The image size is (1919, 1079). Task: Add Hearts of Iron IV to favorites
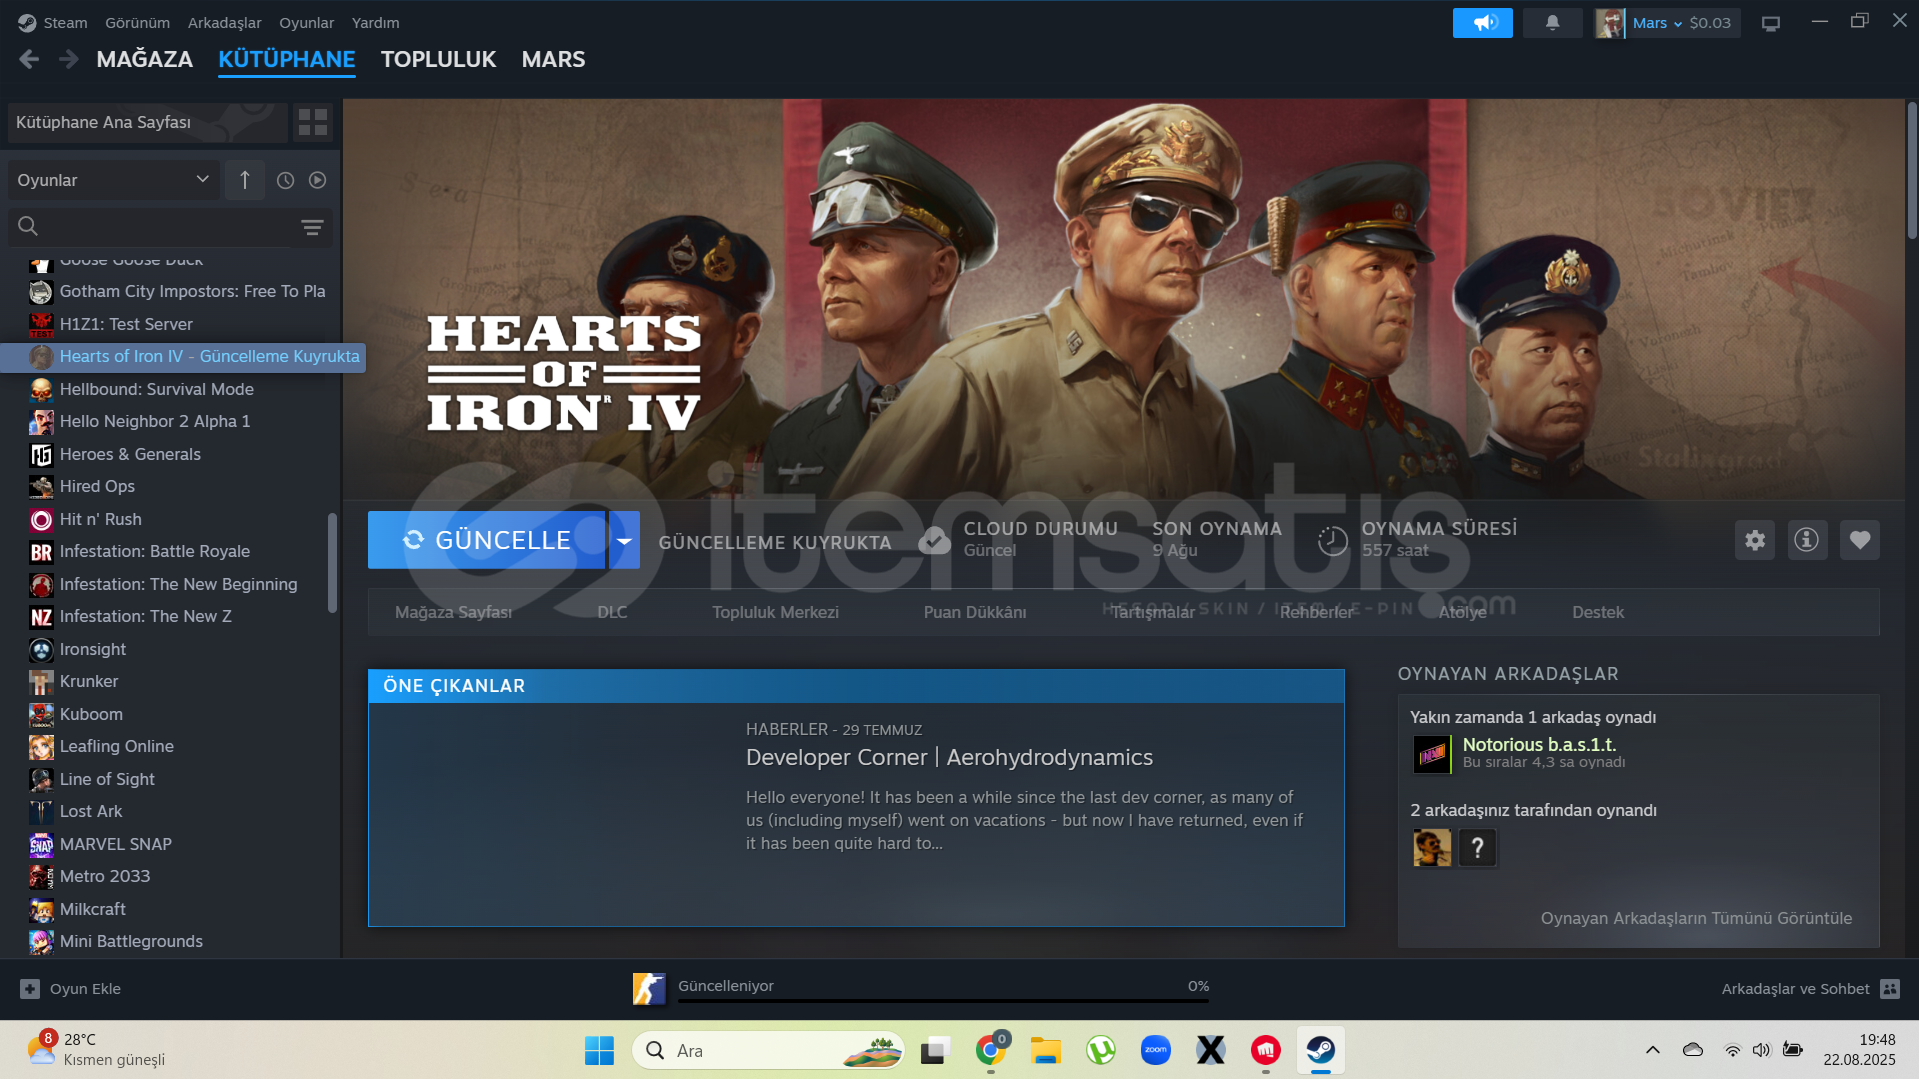[x=1860, y=540]
